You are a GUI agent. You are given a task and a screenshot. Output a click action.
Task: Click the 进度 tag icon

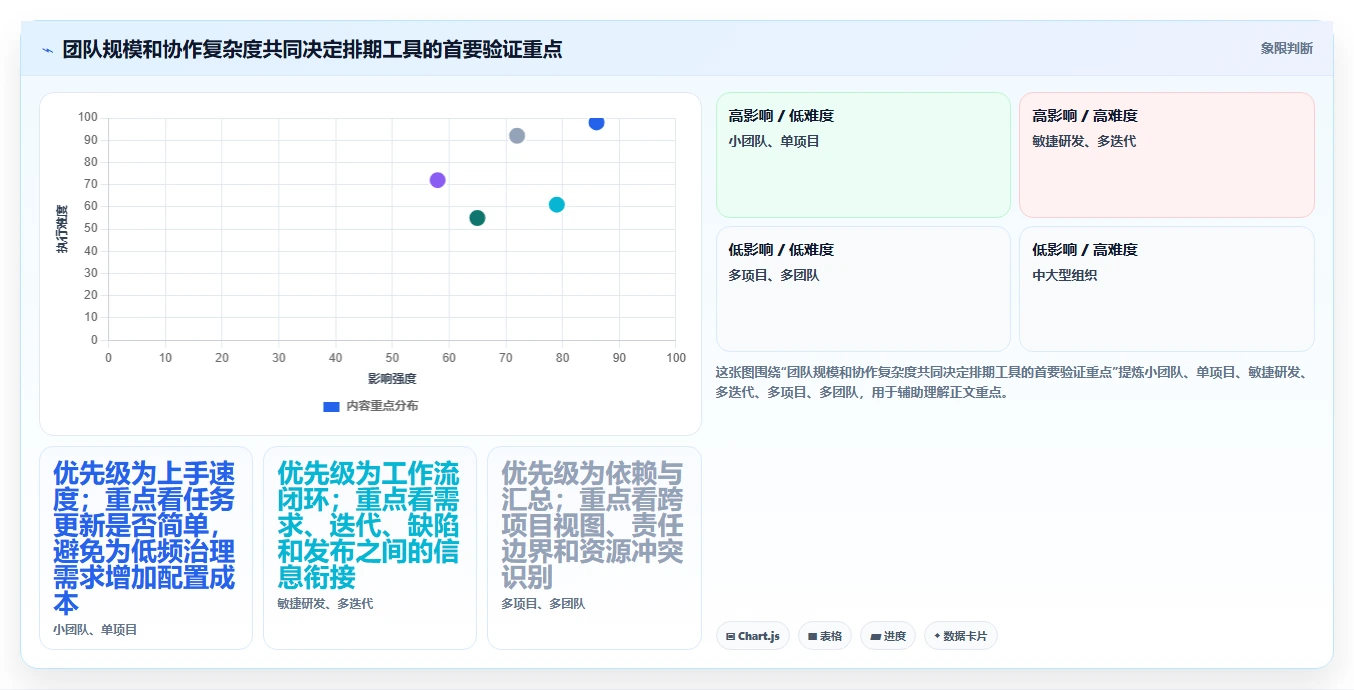pos(876,636)
